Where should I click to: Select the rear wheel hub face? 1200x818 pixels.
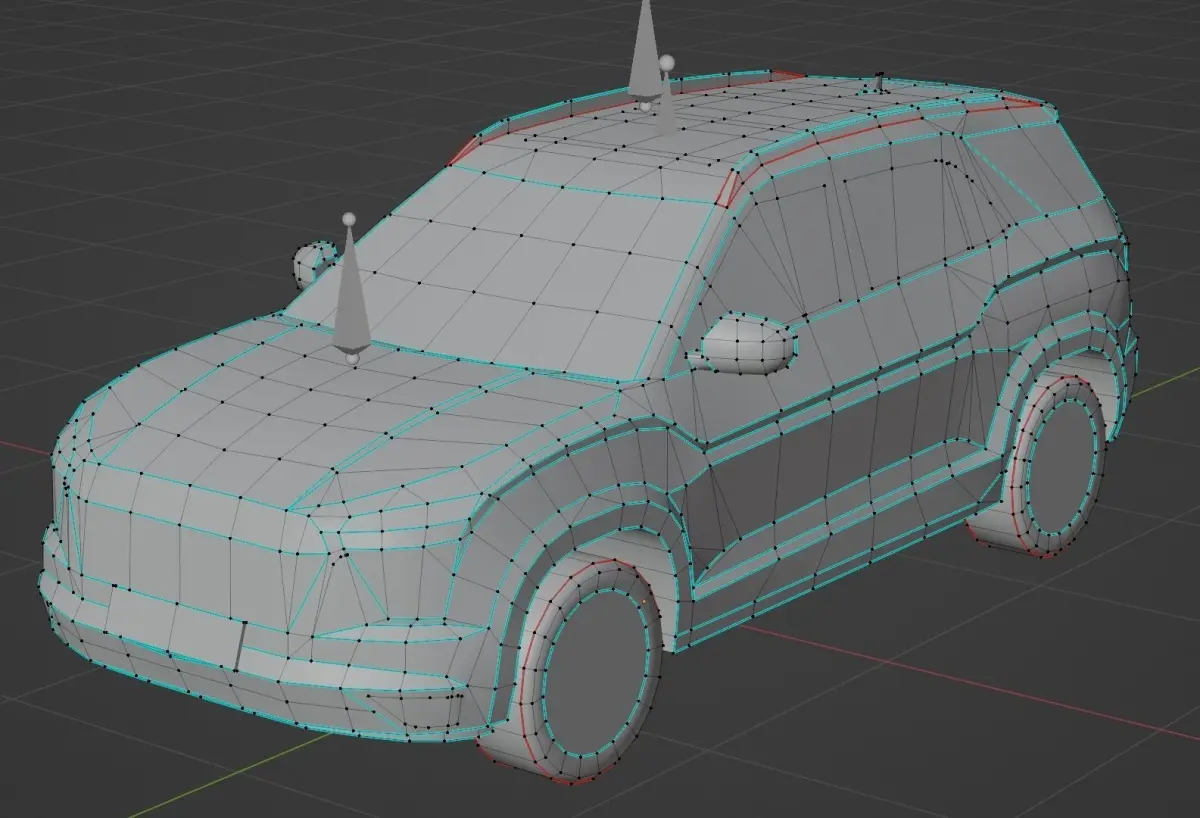click(1061, 466)
